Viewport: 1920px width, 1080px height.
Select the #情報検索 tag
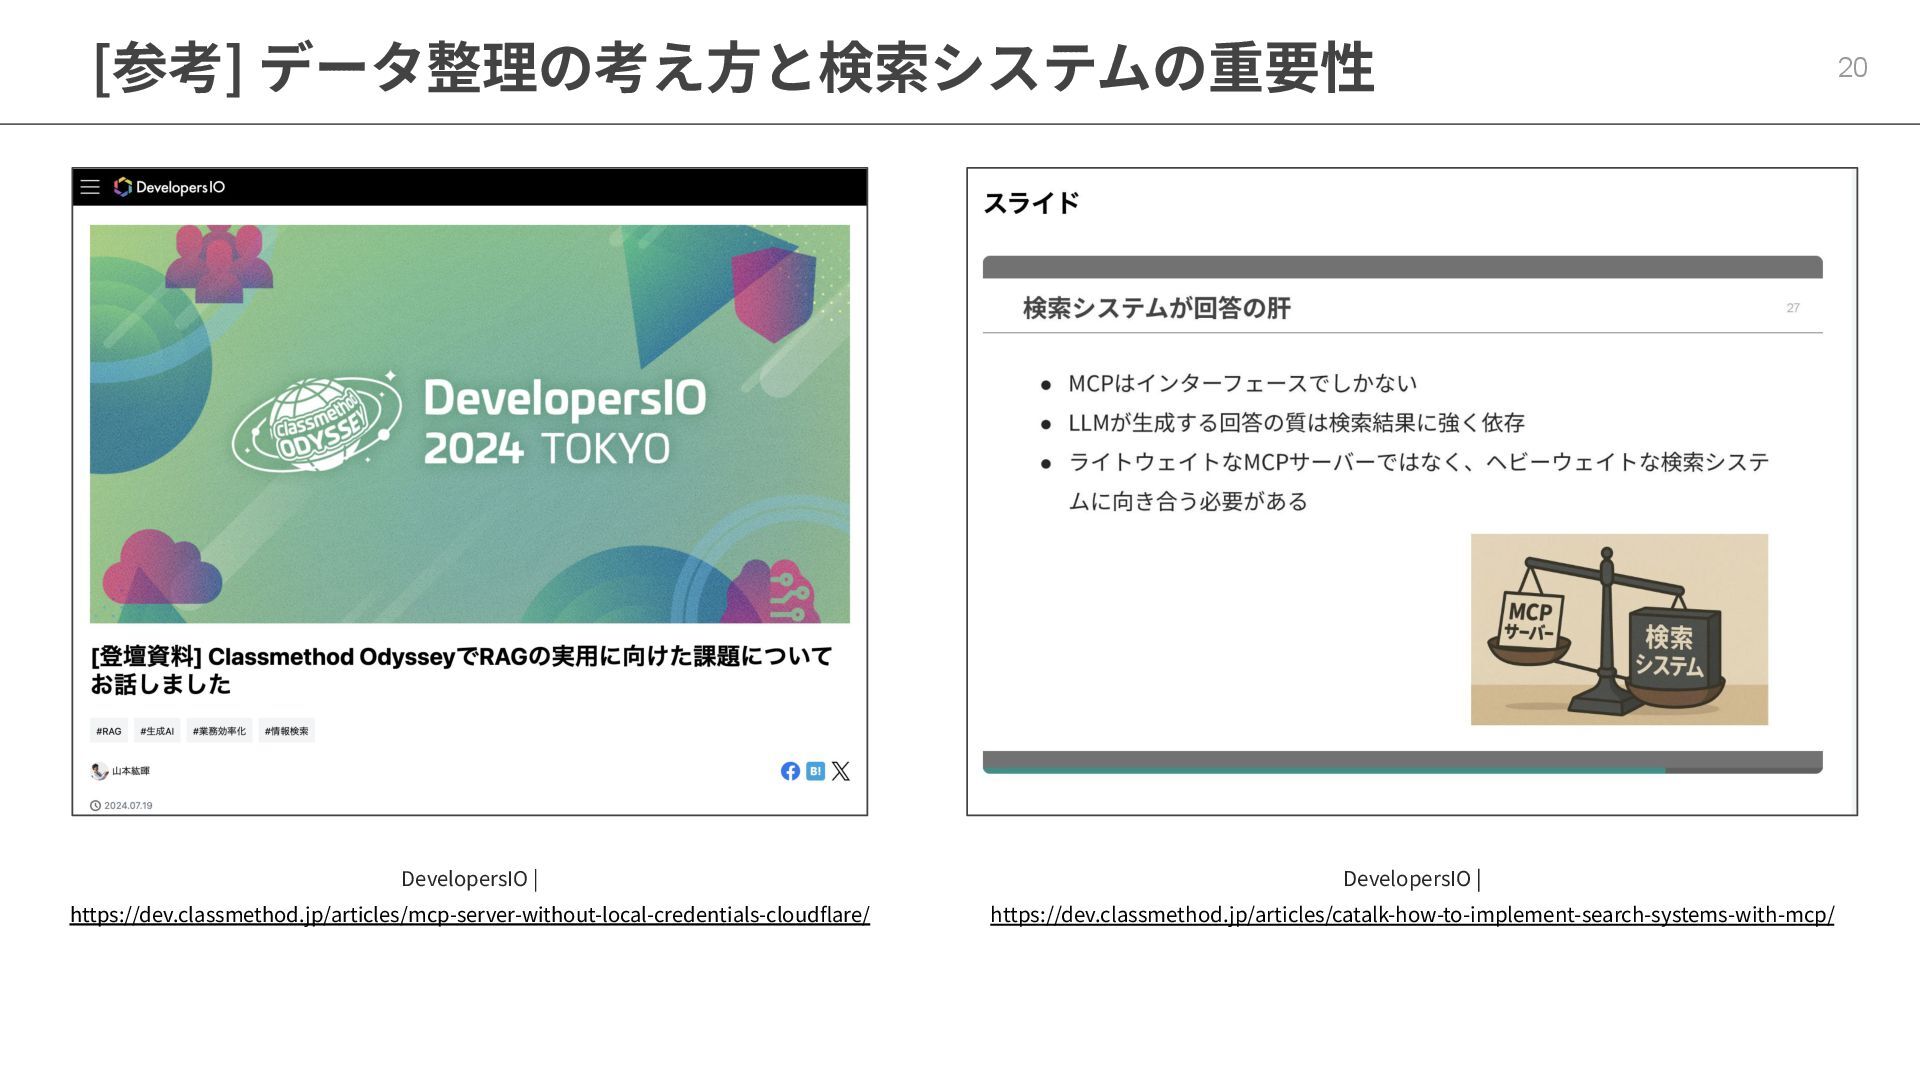pos(286,731)
